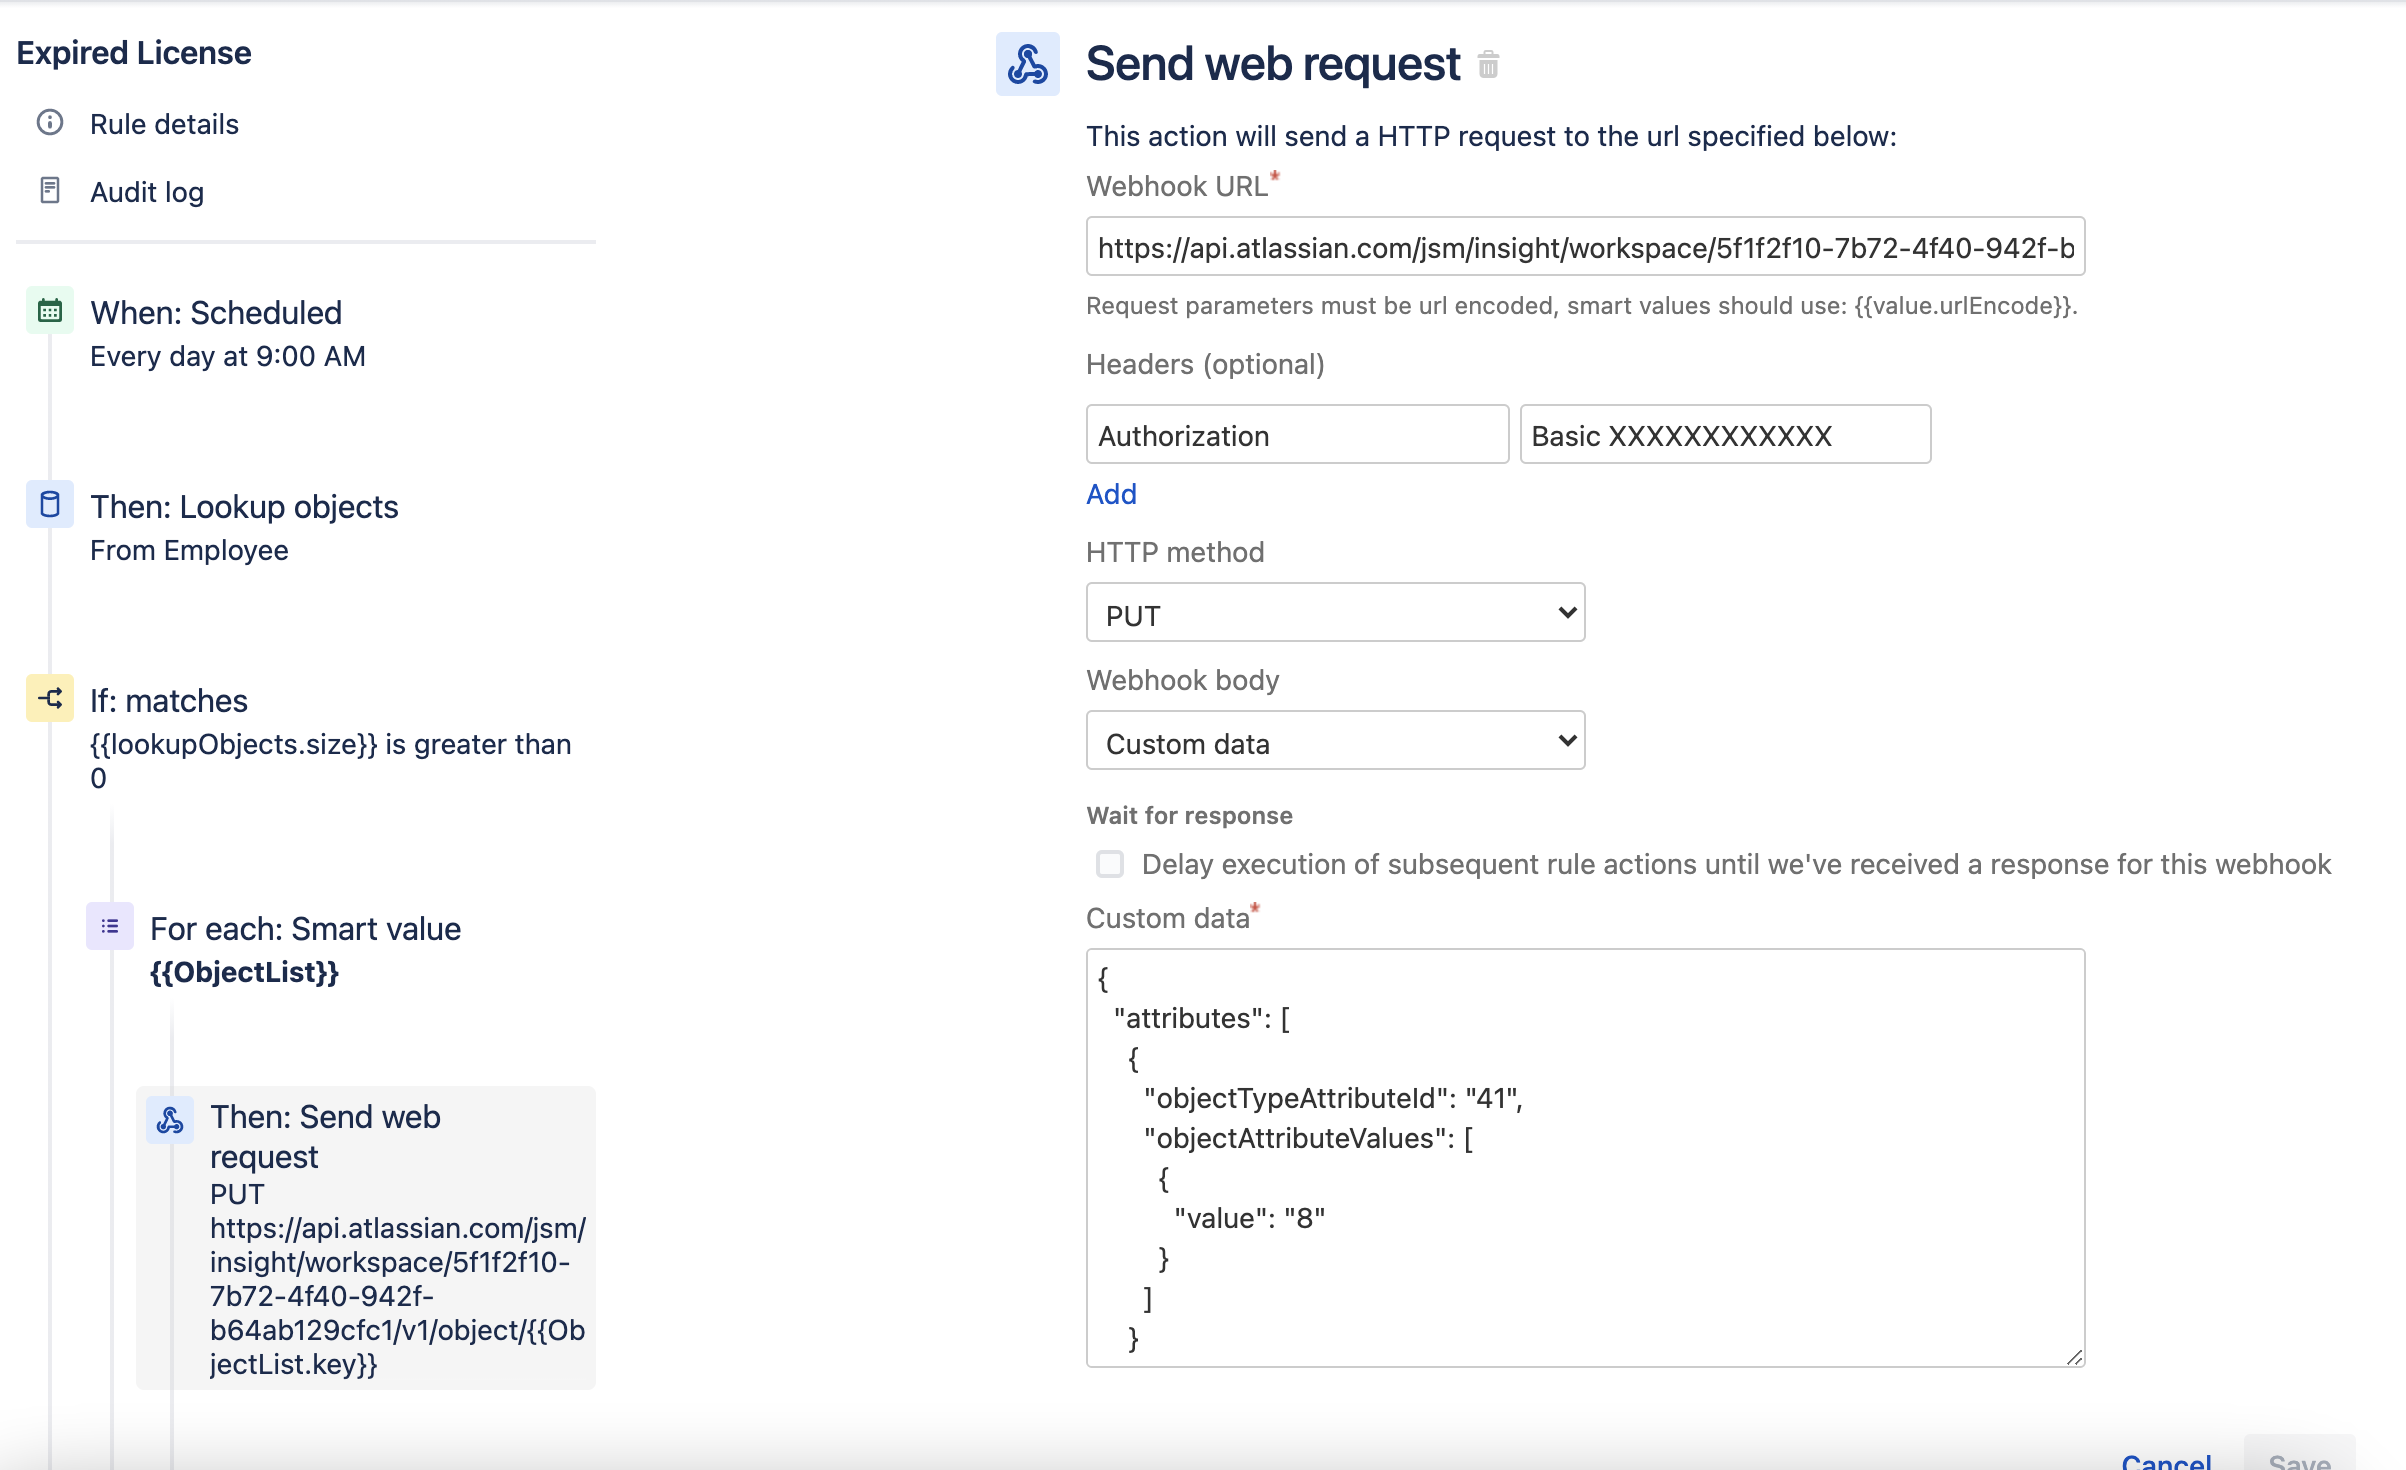This screenshot has height=1470, width=2406.
Task: Select the Scheduled trigger calendar icon
Action: pos(50,311)
